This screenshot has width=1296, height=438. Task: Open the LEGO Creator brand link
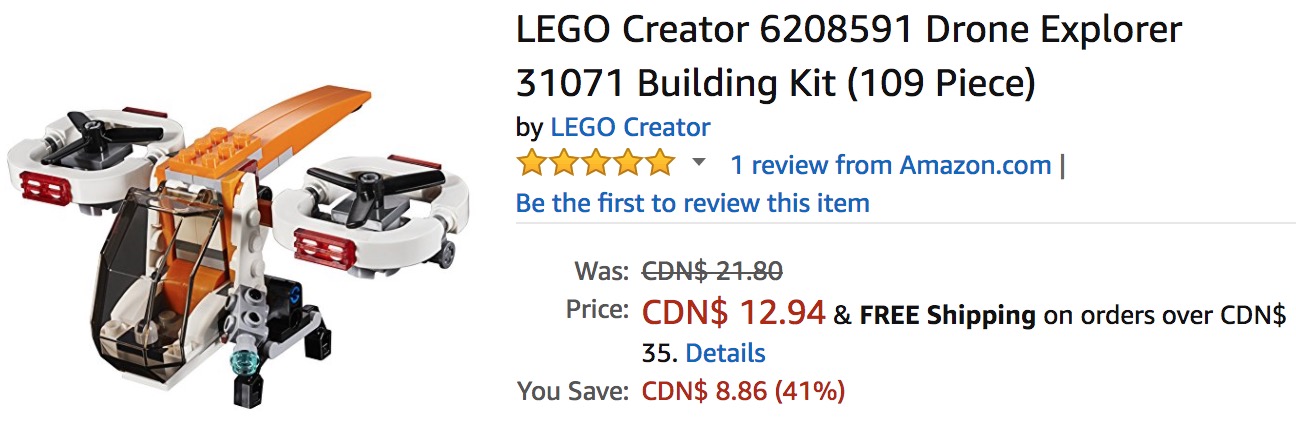[630, 128]
